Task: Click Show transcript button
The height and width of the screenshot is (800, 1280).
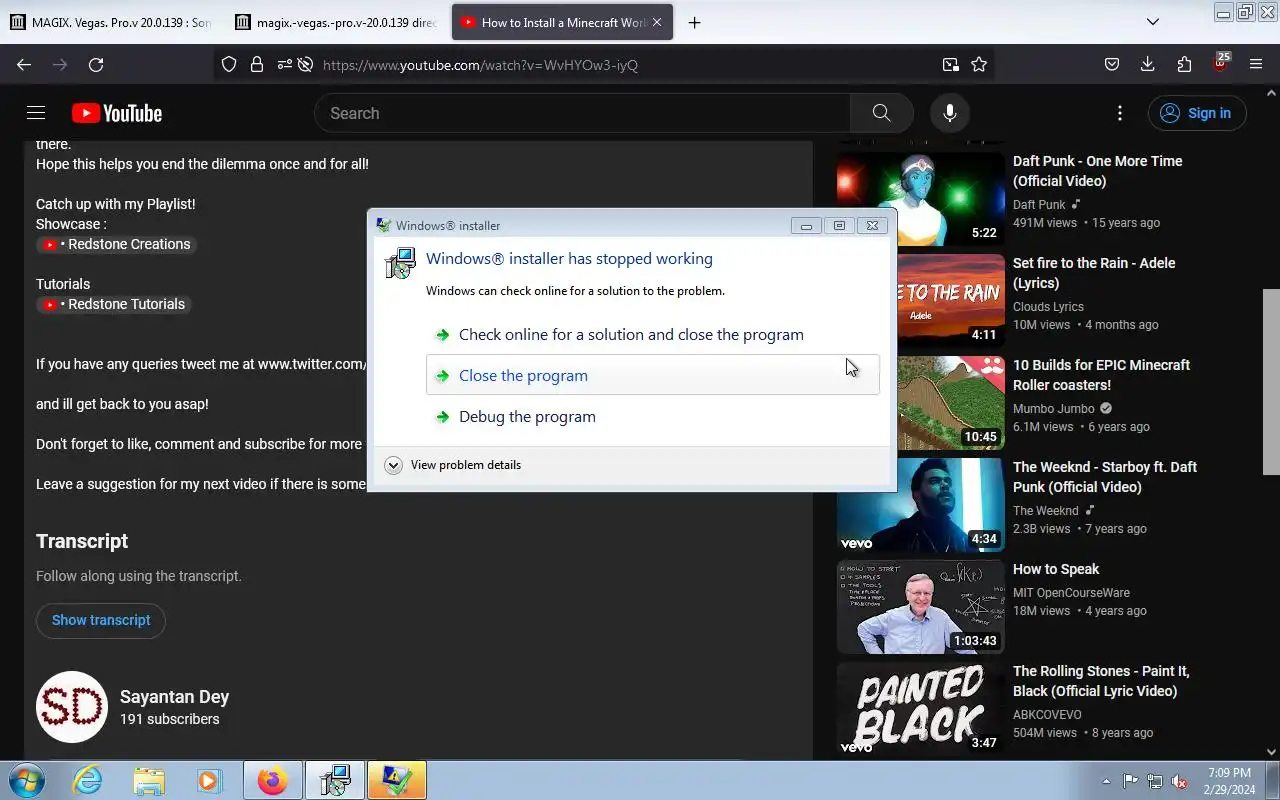Action: 101,620
